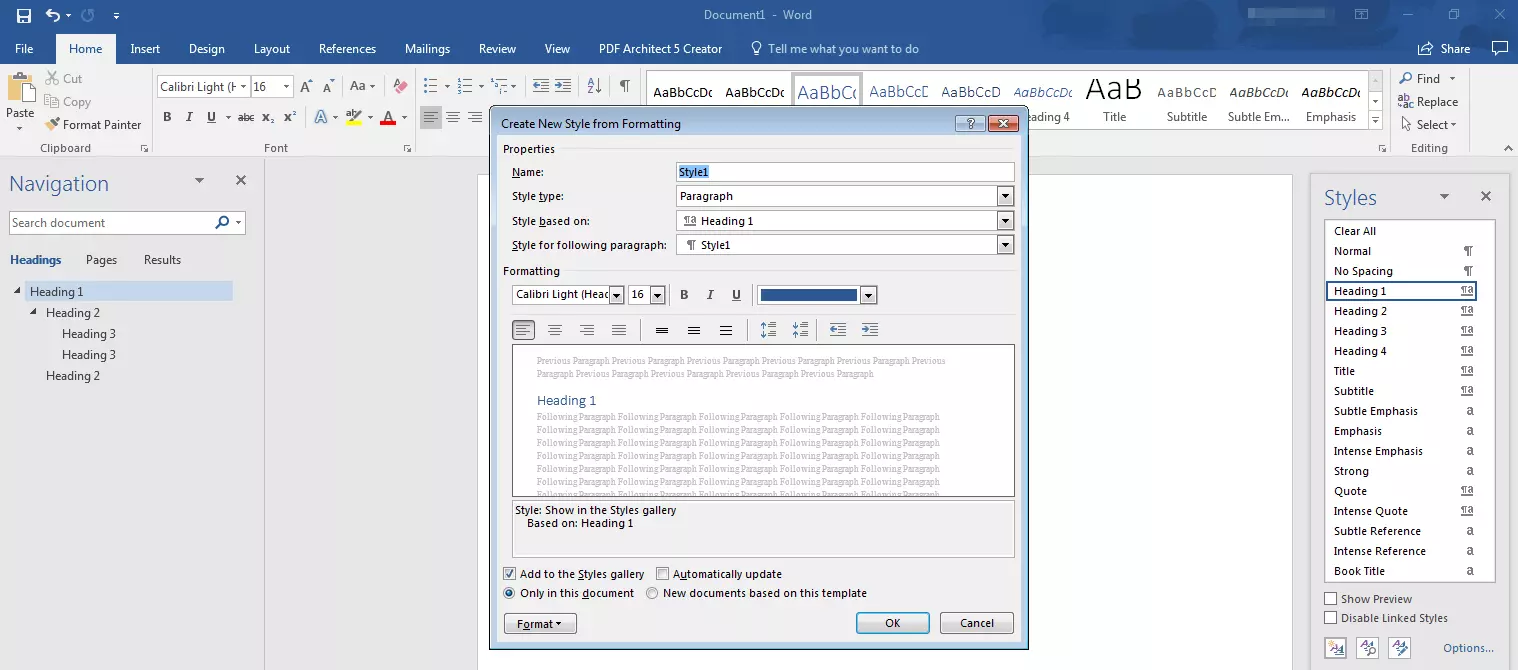
Task: Select double line spacing in style dialog
Action: coord(726,330)
